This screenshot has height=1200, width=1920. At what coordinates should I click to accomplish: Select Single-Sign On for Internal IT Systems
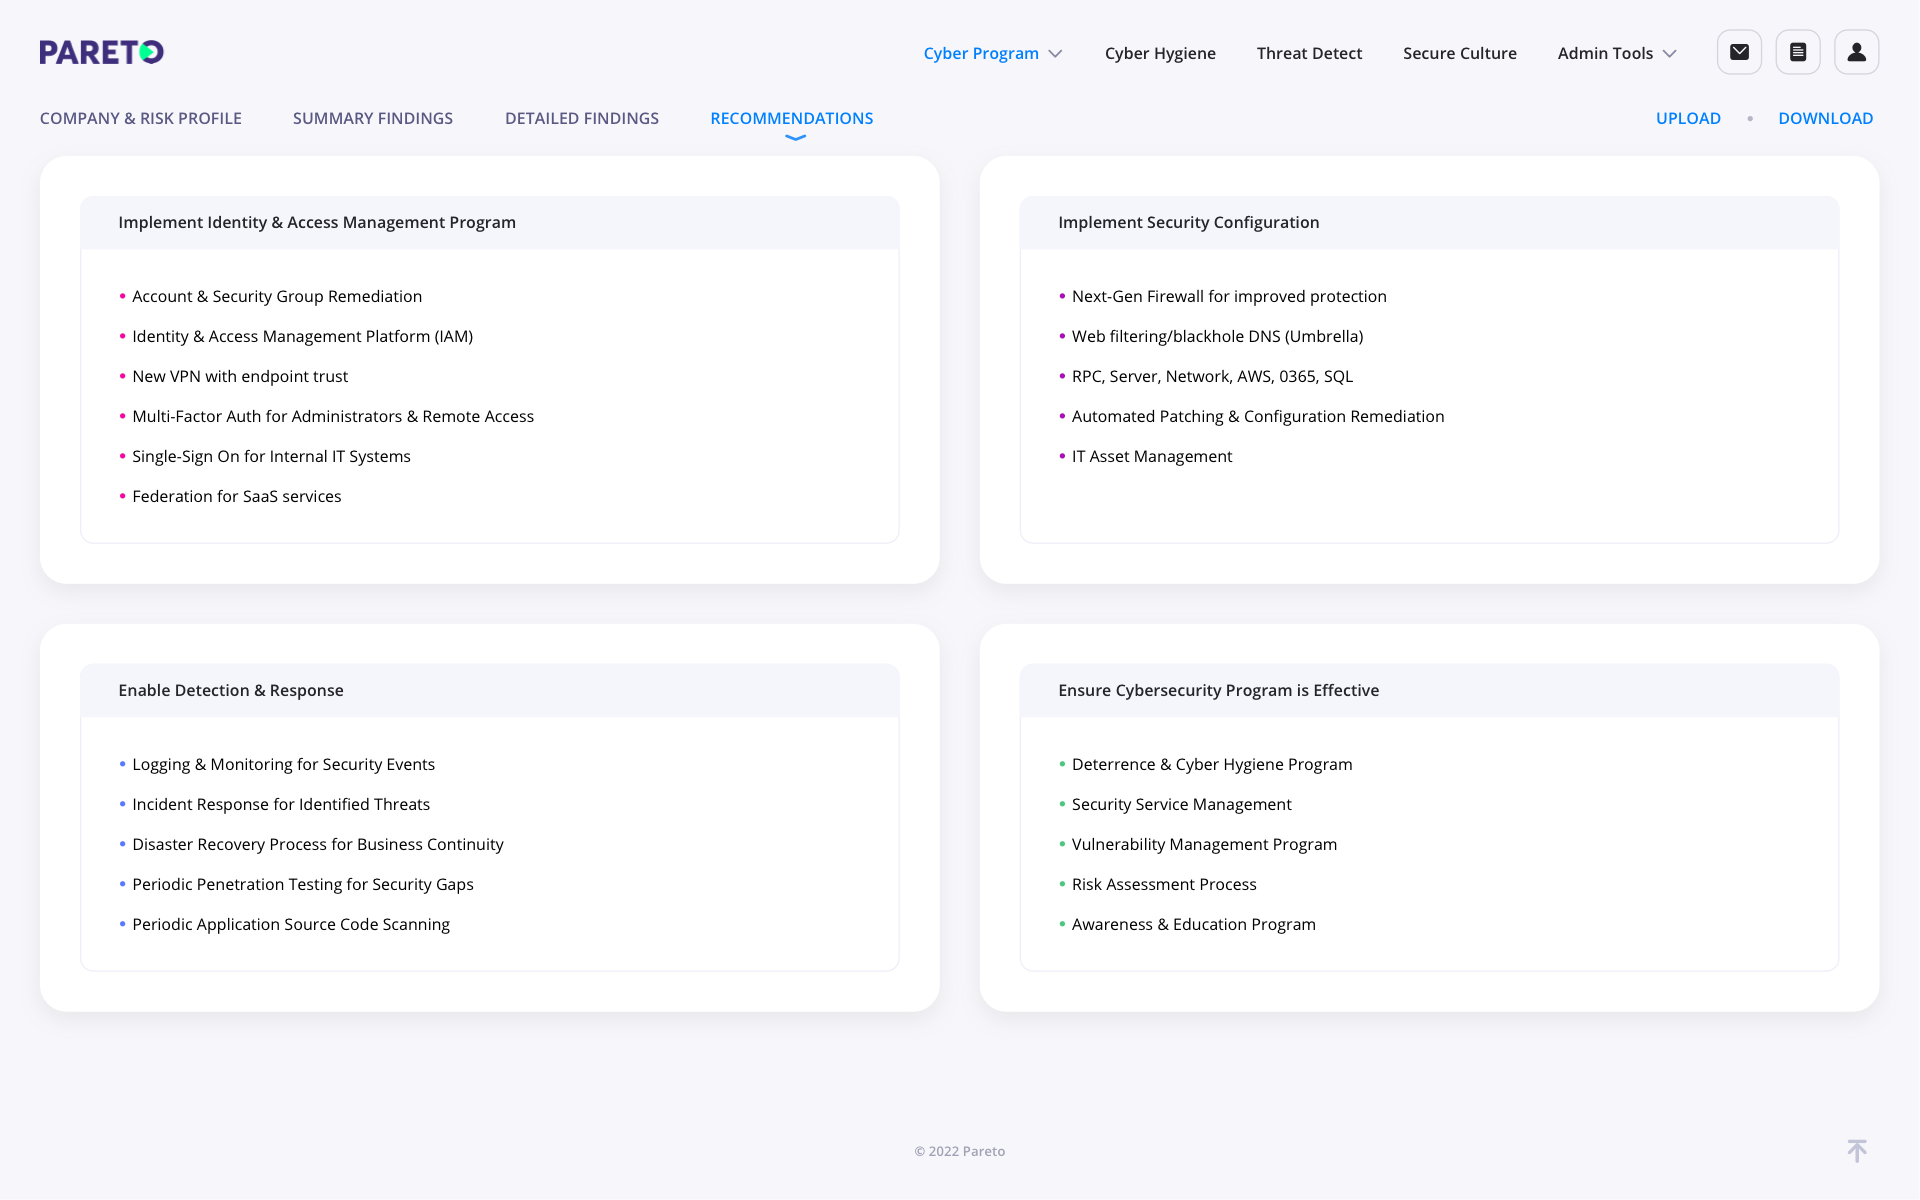click(271, 456)
